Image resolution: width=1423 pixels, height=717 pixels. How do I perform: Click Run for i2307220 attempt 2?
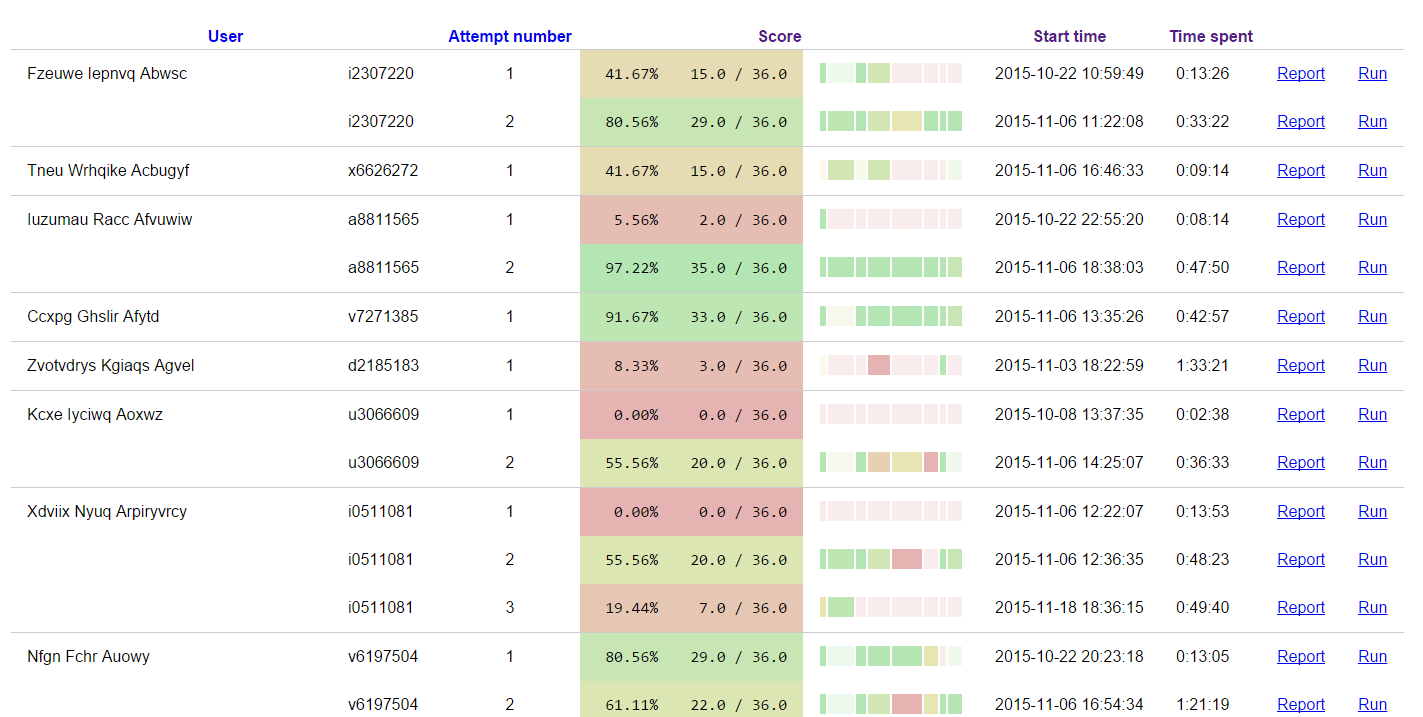click(x=1372, y=122)
